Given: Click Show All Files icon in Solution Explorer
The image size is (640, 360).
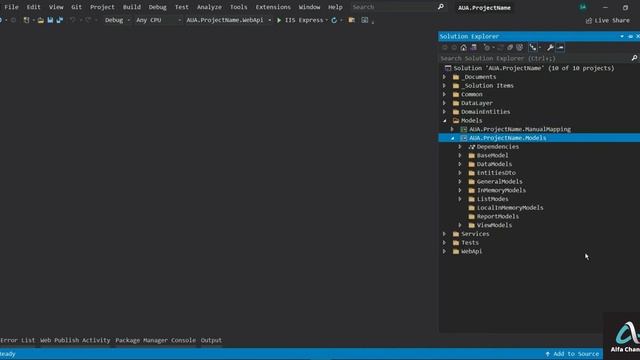Looking at the screenshot, I should click(x=519, y=48).
